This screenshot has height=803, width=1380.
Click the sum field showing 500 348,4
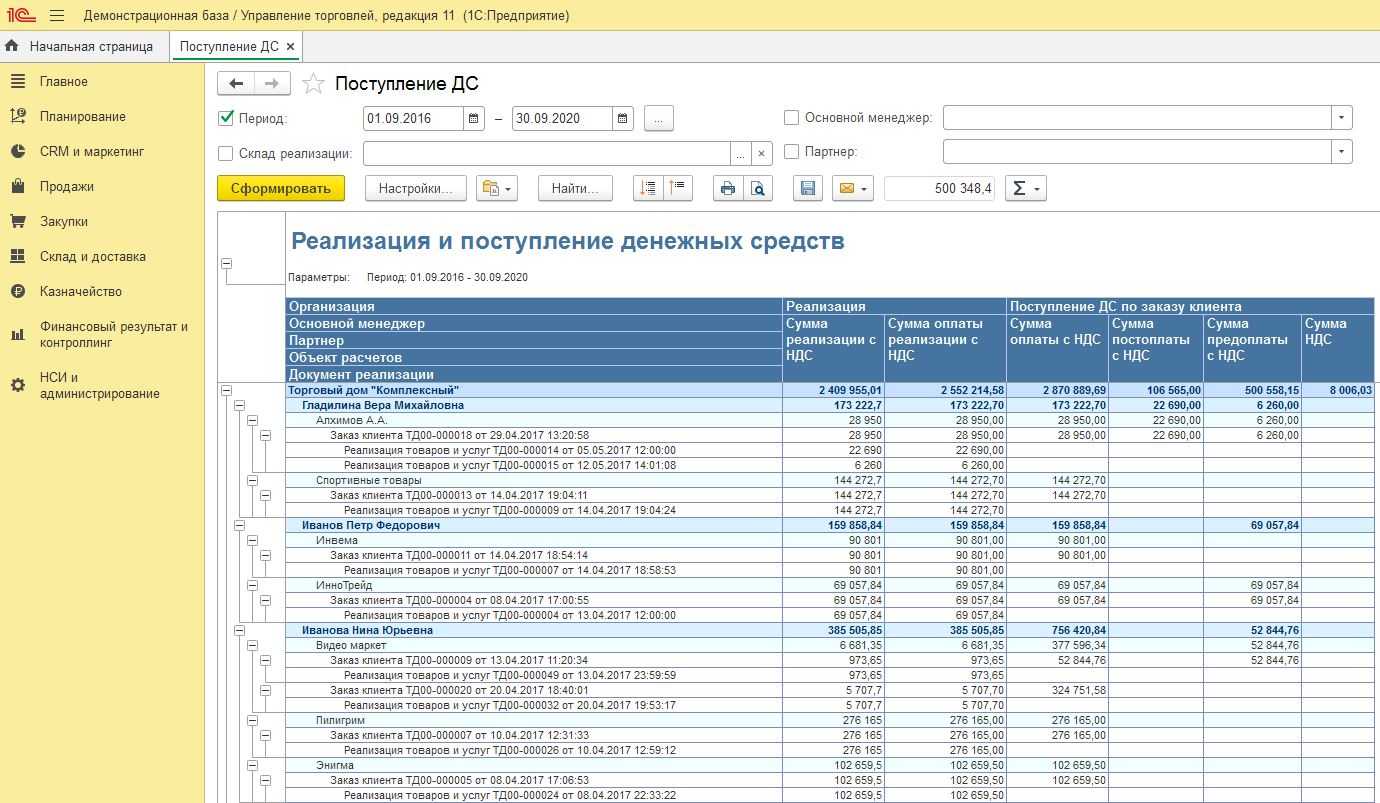(940, 188)
